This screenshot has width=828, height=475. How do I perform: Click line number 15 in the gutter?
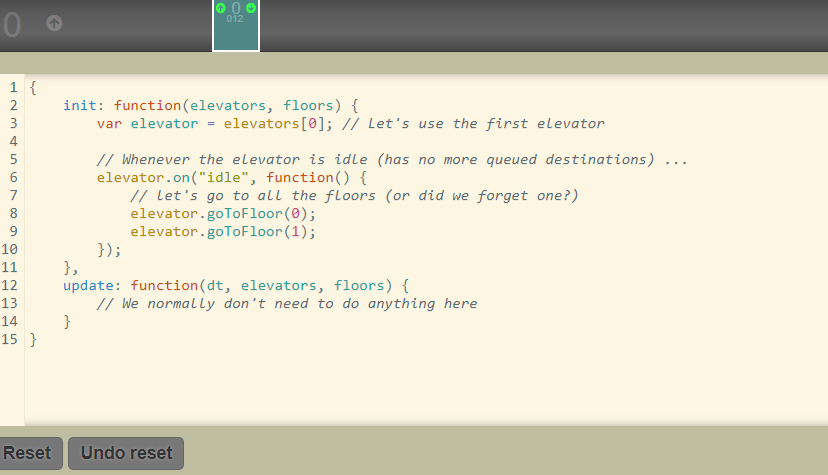10,339
